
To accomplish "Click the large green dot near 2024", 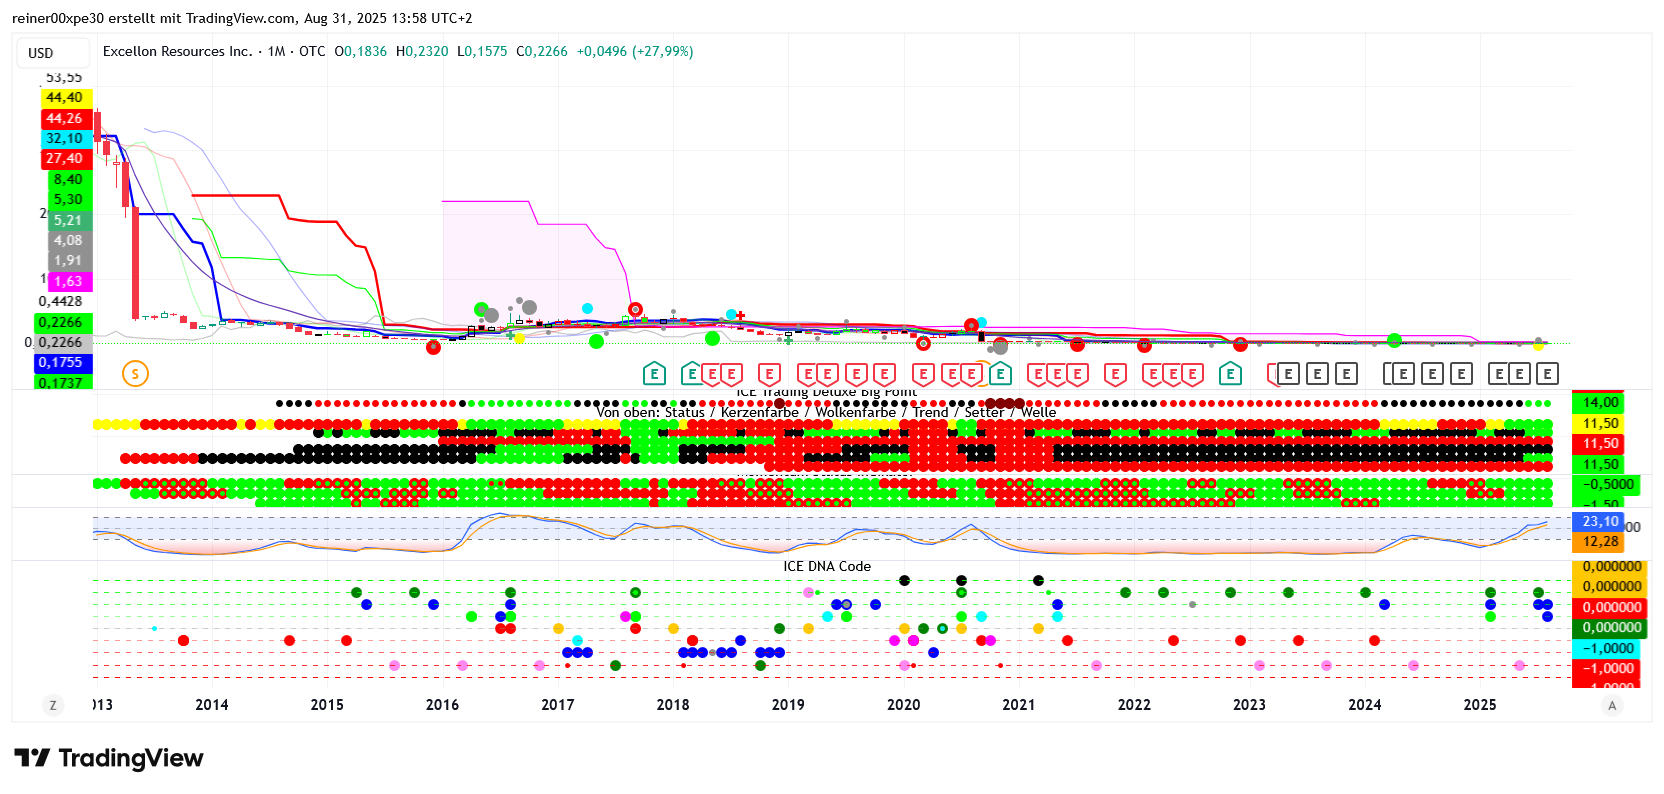I will coord(1394,341).
